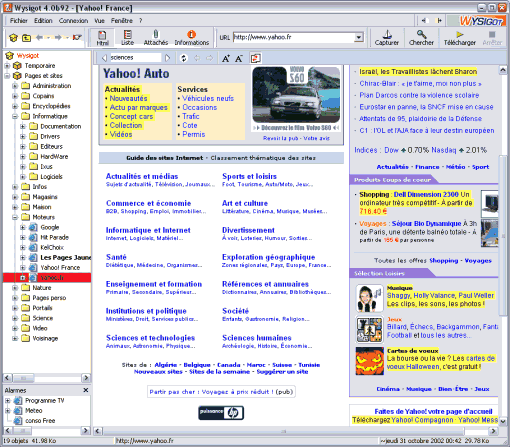Open the Edition menu
This screenshot has width=510, height=447.
(x=43, y=21)
